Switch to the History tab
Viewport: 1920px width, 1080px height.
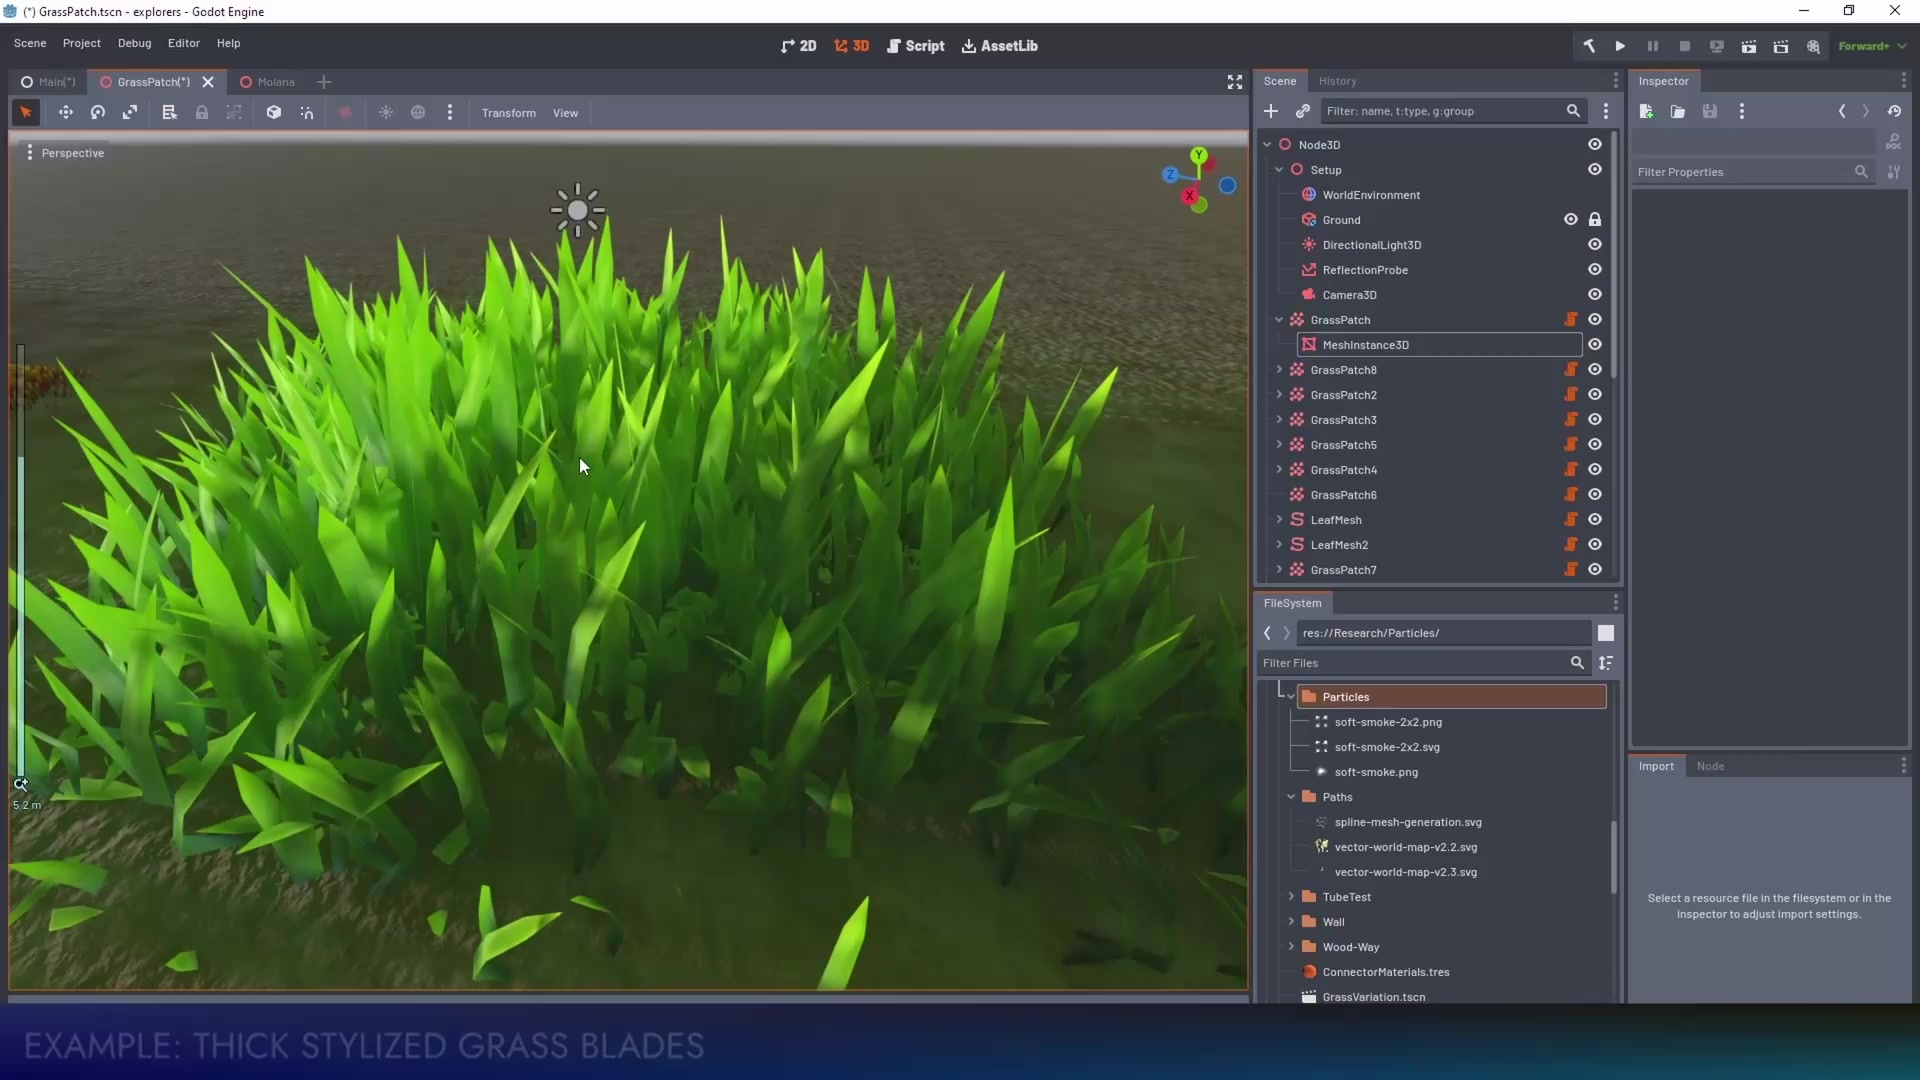1337,81
